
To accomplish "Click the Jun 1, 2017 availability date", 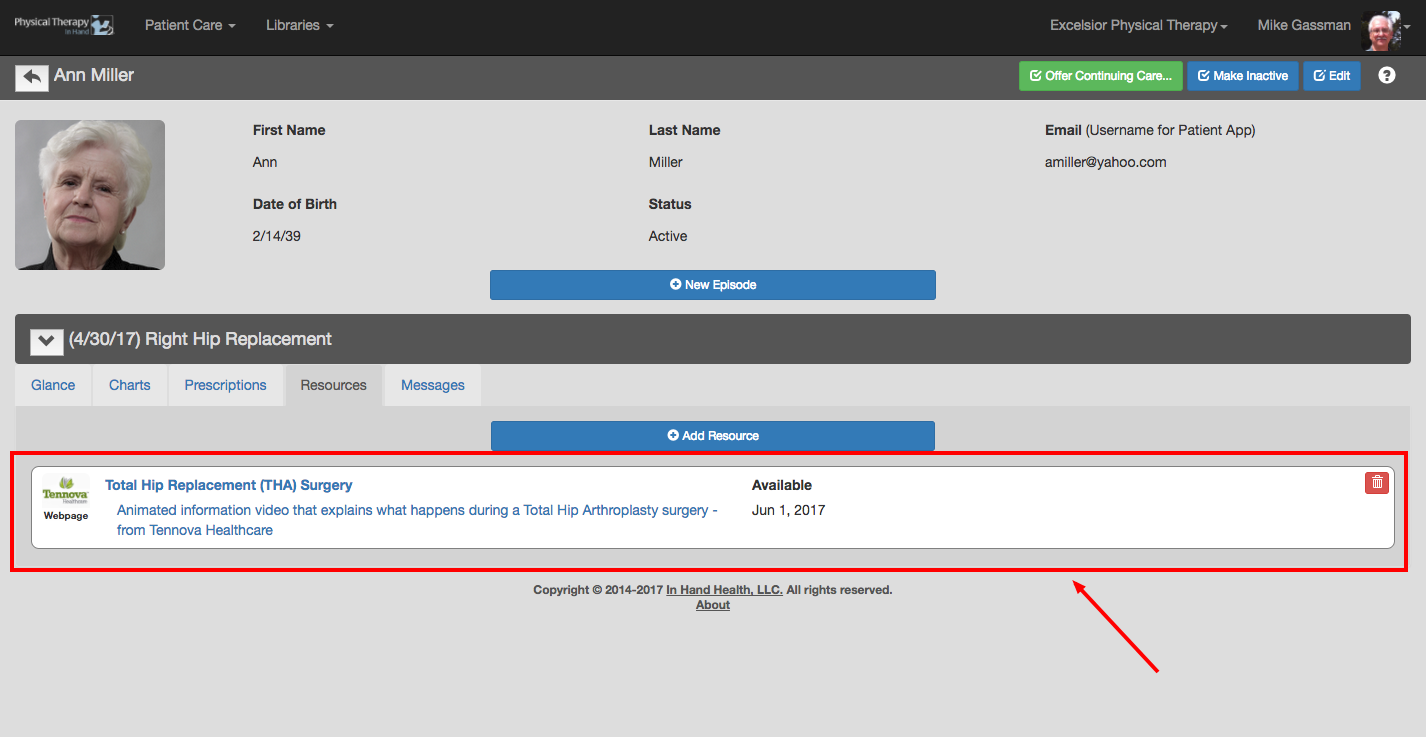I will 789,510.
